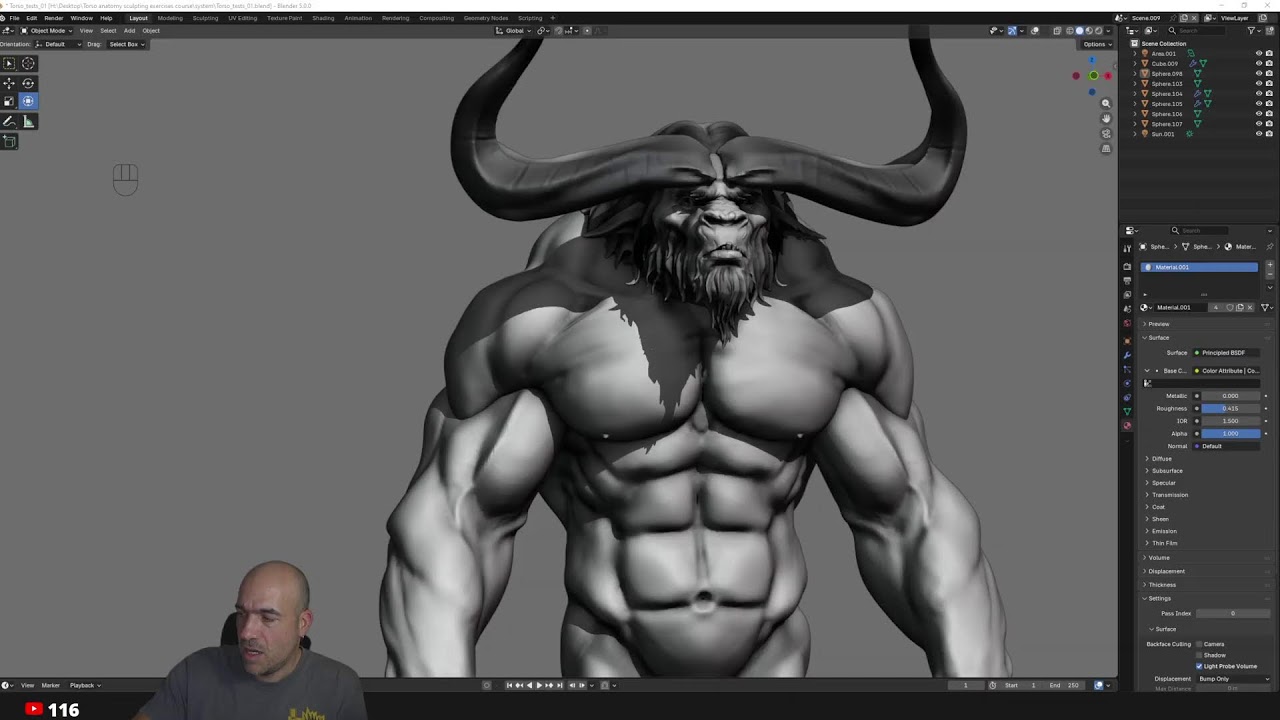This screenshot has width=1280, height=720.
Task: Click the Metallic value field
Action: coord(1231,396)
